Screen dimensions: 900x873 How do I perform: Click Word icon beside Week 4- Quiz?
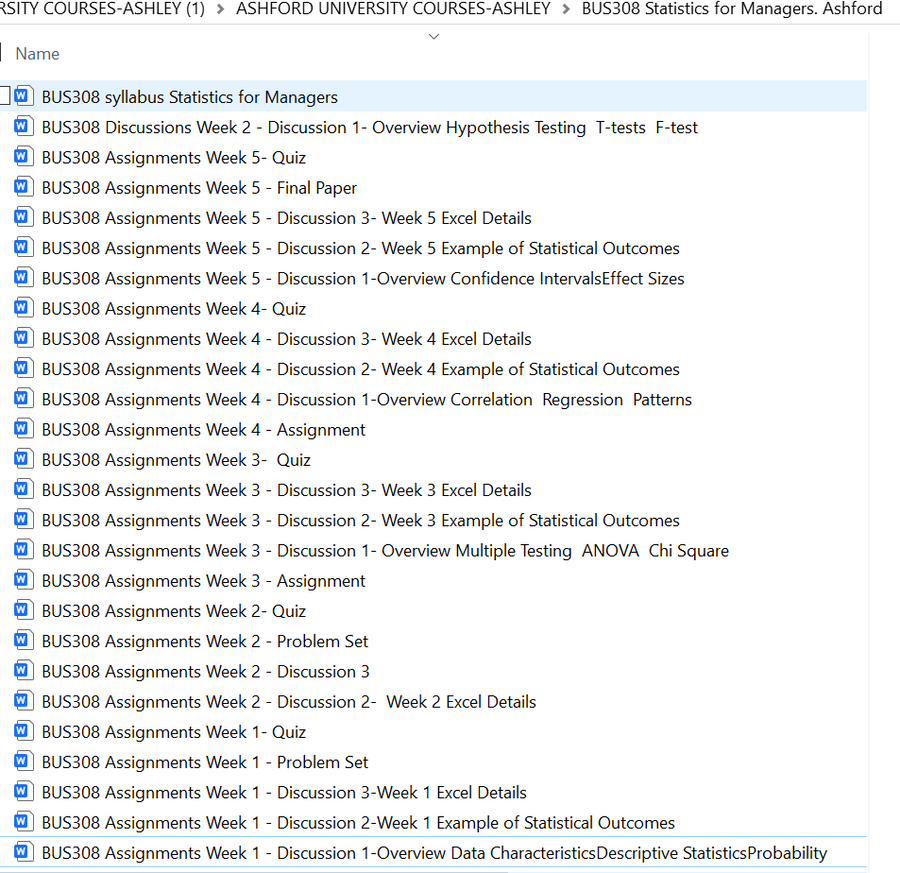click(x=23, y=308)
